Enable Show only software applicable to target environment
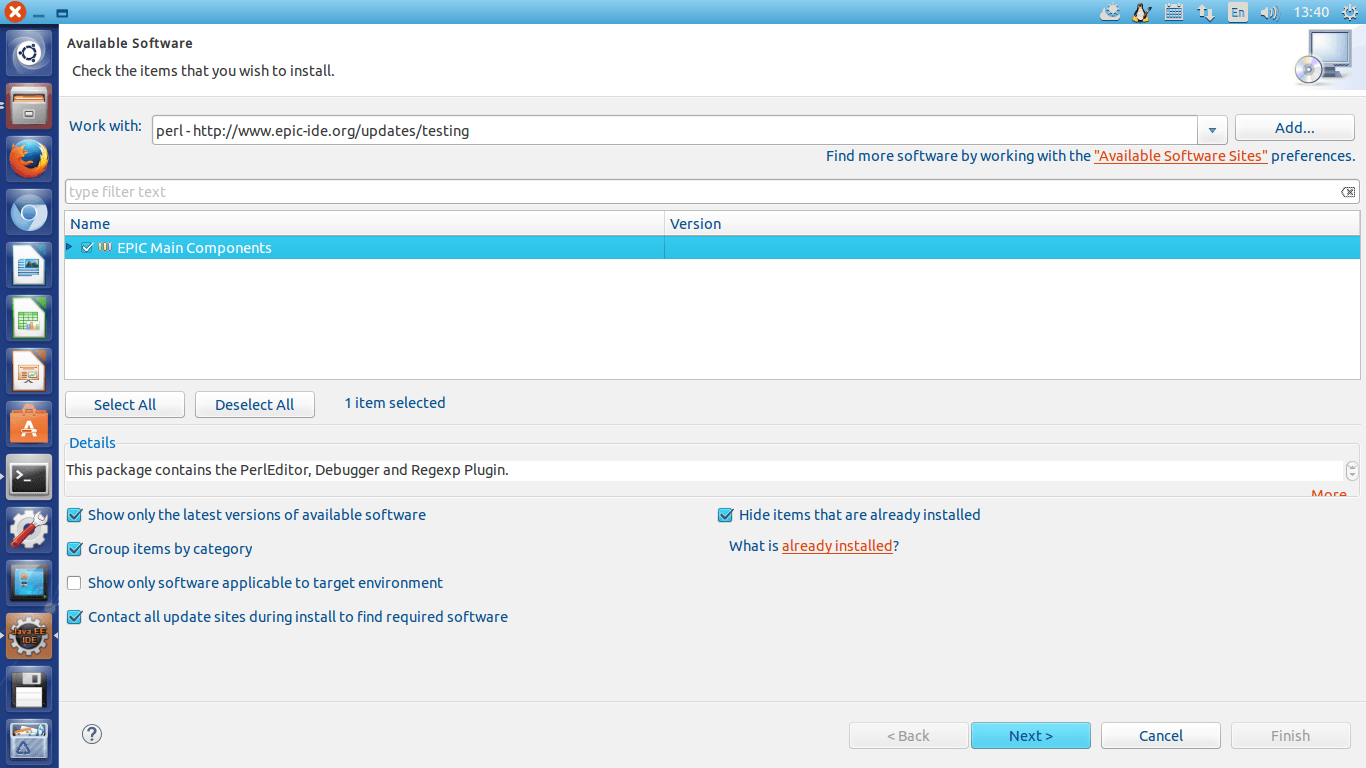This screenshot has width=1366, height=768. coord(74,583)
